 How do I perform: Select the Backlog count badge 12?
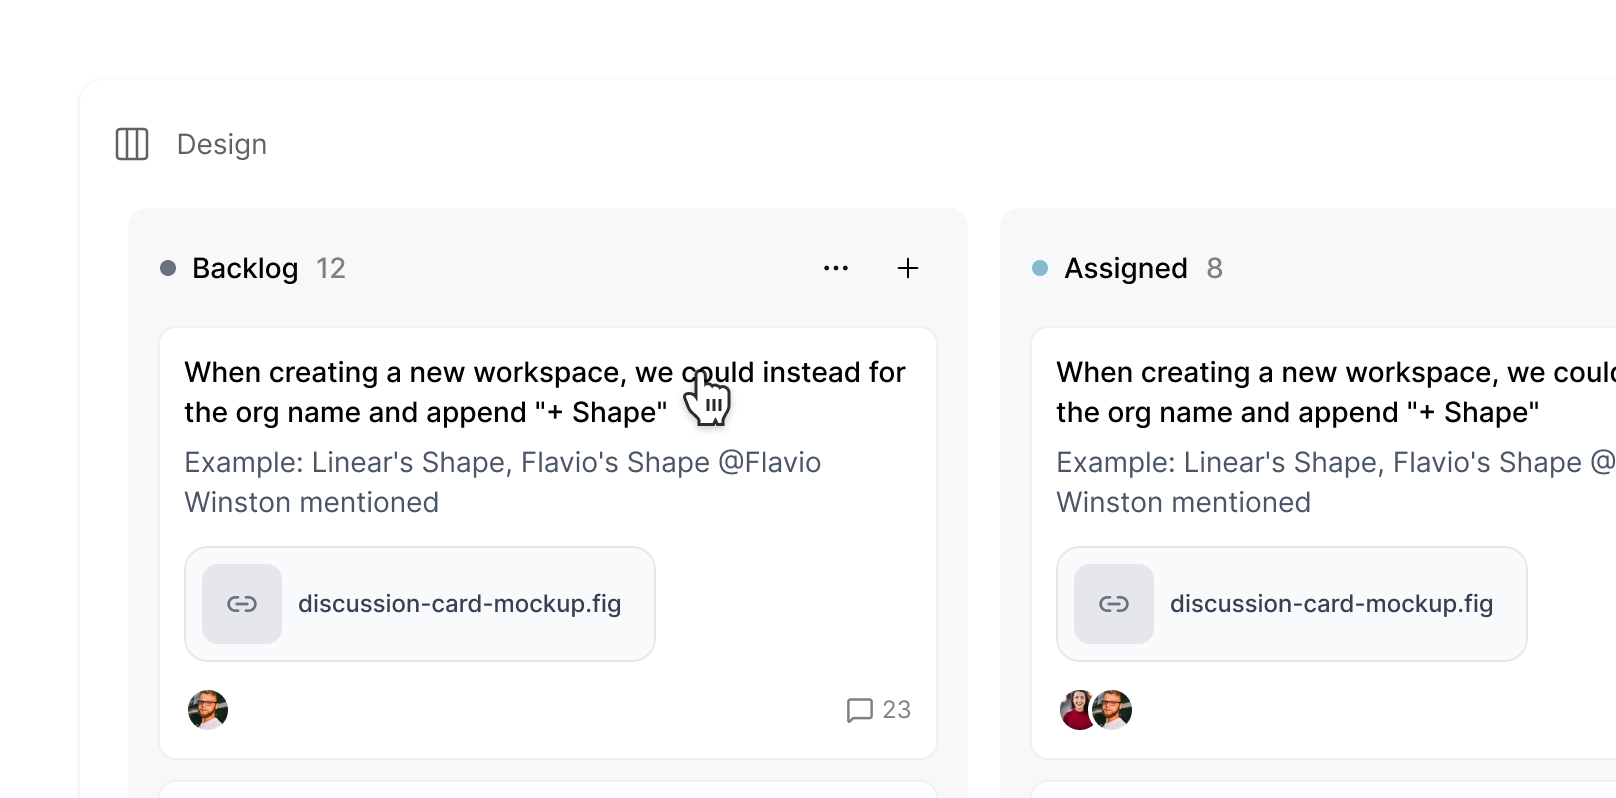pos(331,268)
